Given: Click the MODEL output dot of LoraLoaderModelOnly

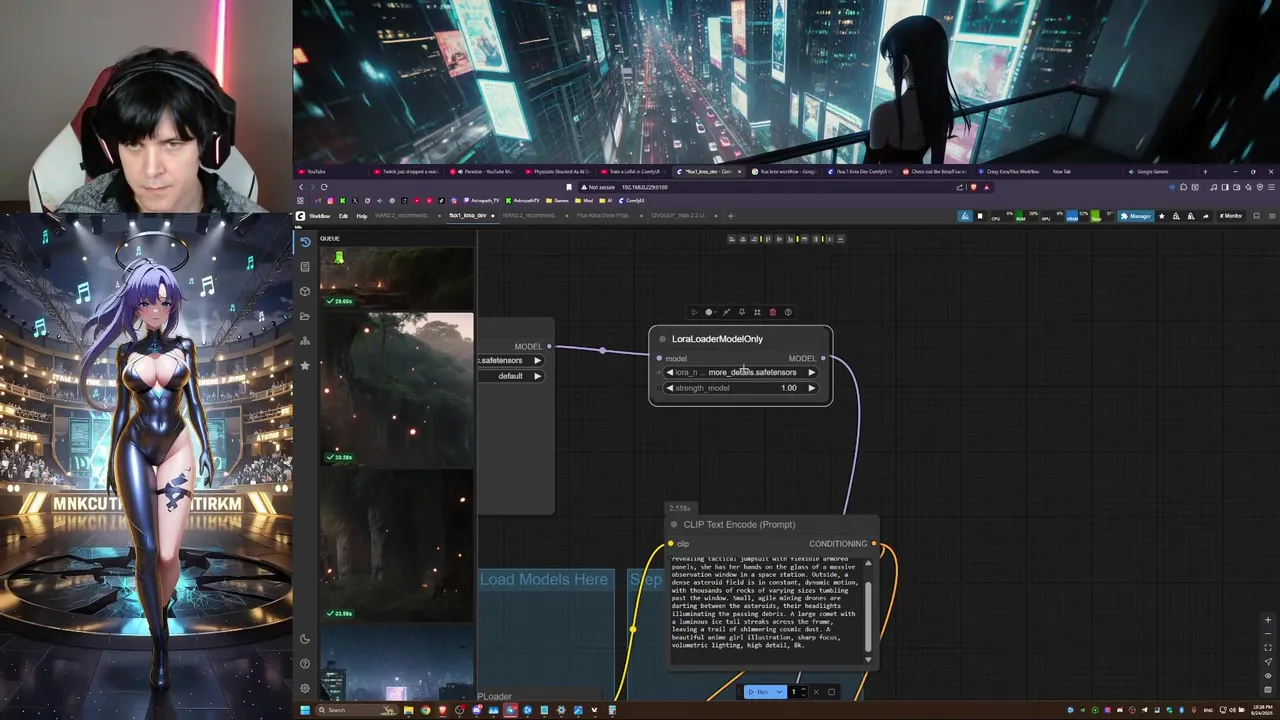Looking at the screenshot, I should [823, 358].
